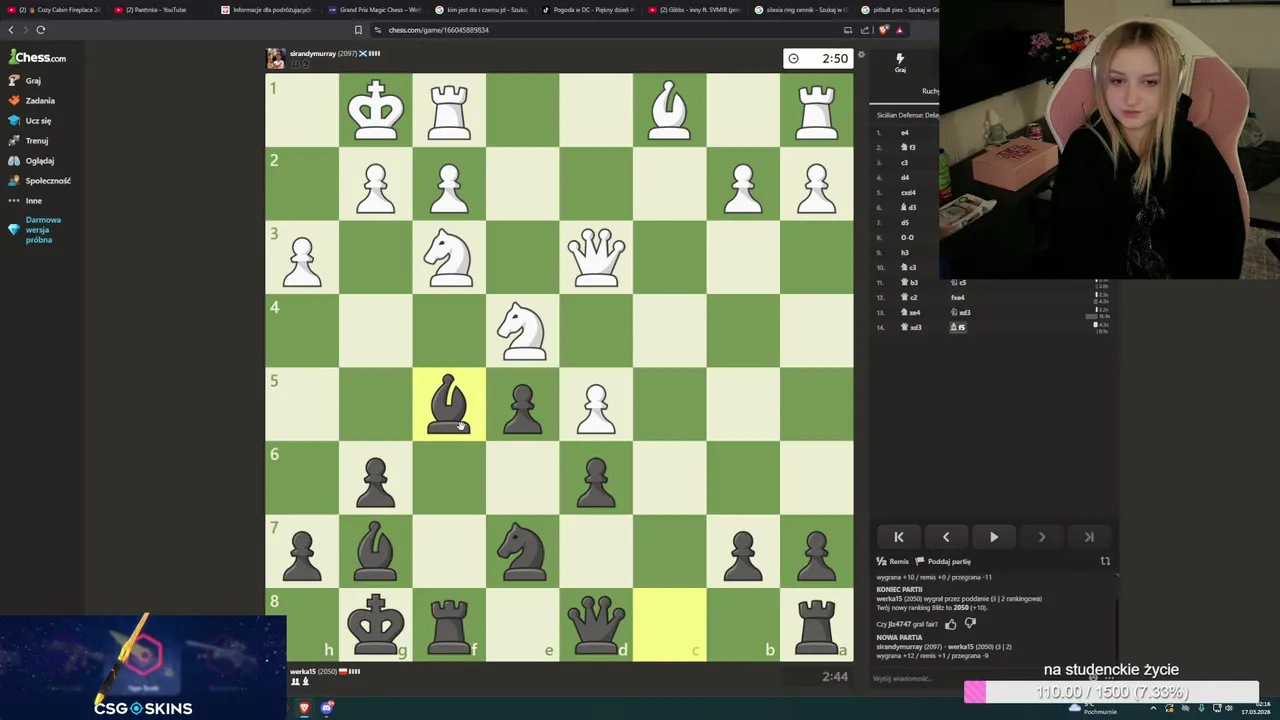Viewport: 1280px width, 720px height.
Task: Switch to Informacje dla podróżujących tab
Action: point(268,9)
